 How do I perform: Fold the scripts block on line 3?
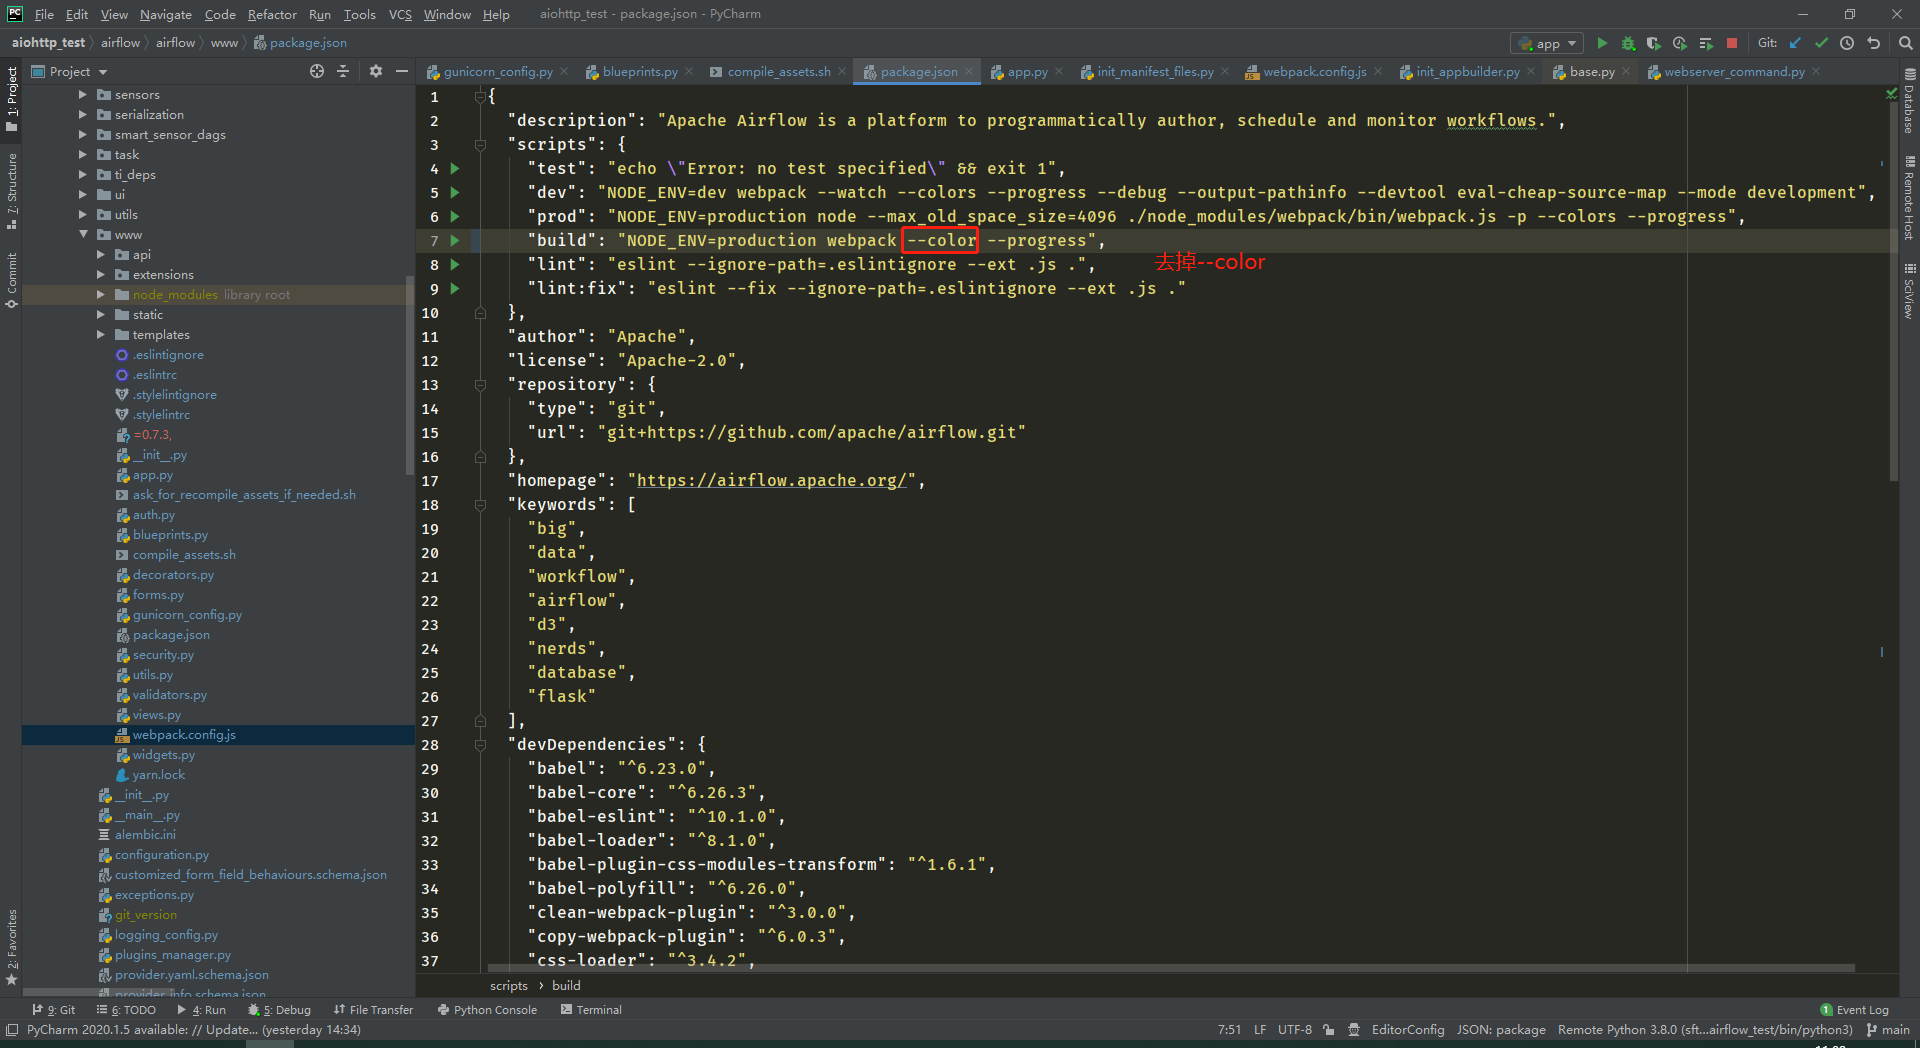pyautogui.click(x=480, y=144)
